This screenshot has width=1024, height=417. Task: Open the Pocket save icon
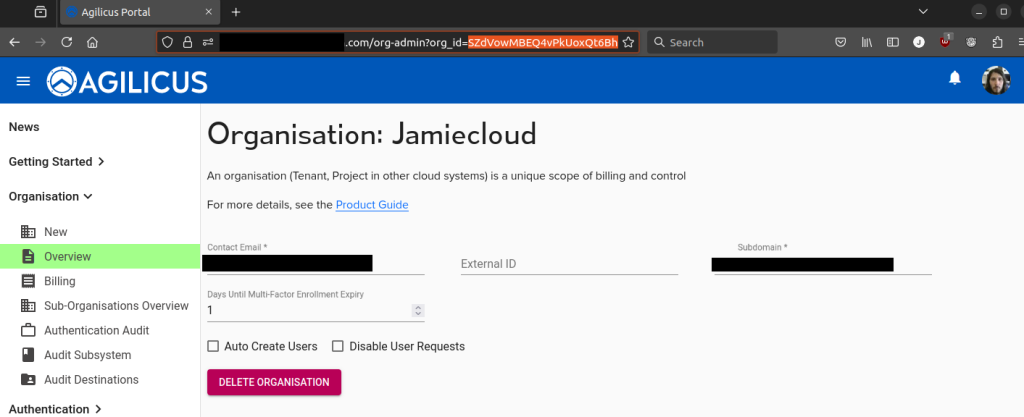(x=841, y=42)
